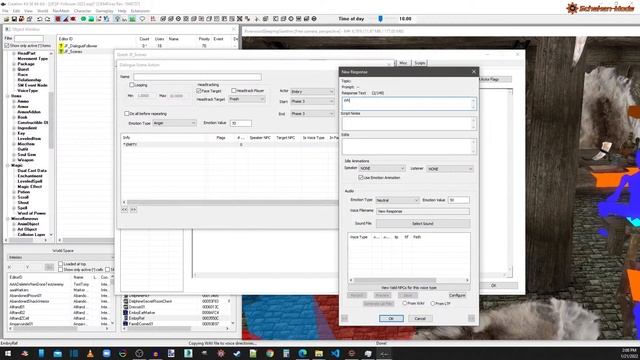Open the End phase dropdown
The width and height of the screenshot is (640, 360).
[x=312, y=114]
